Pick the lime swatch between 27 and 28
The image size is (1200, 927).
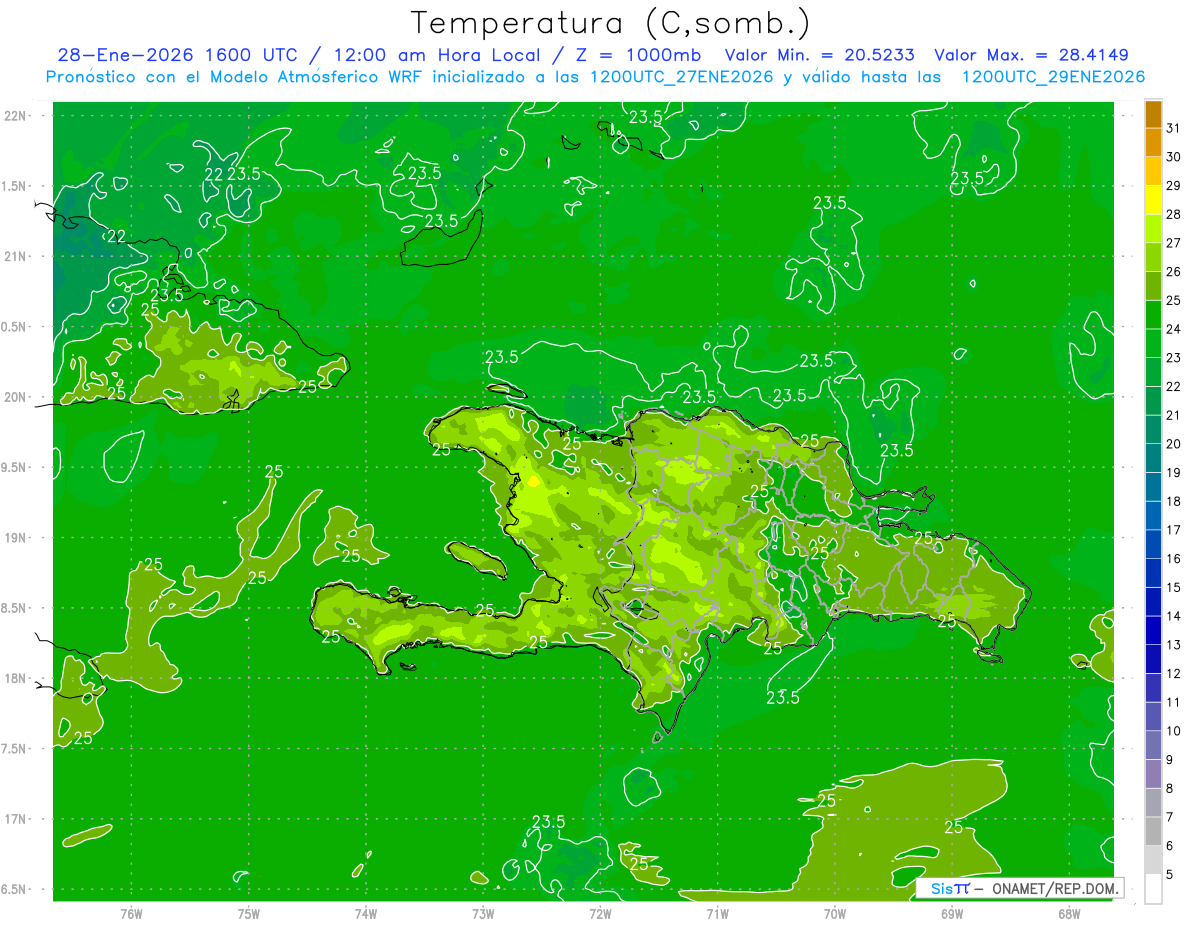coord(1153,229)
